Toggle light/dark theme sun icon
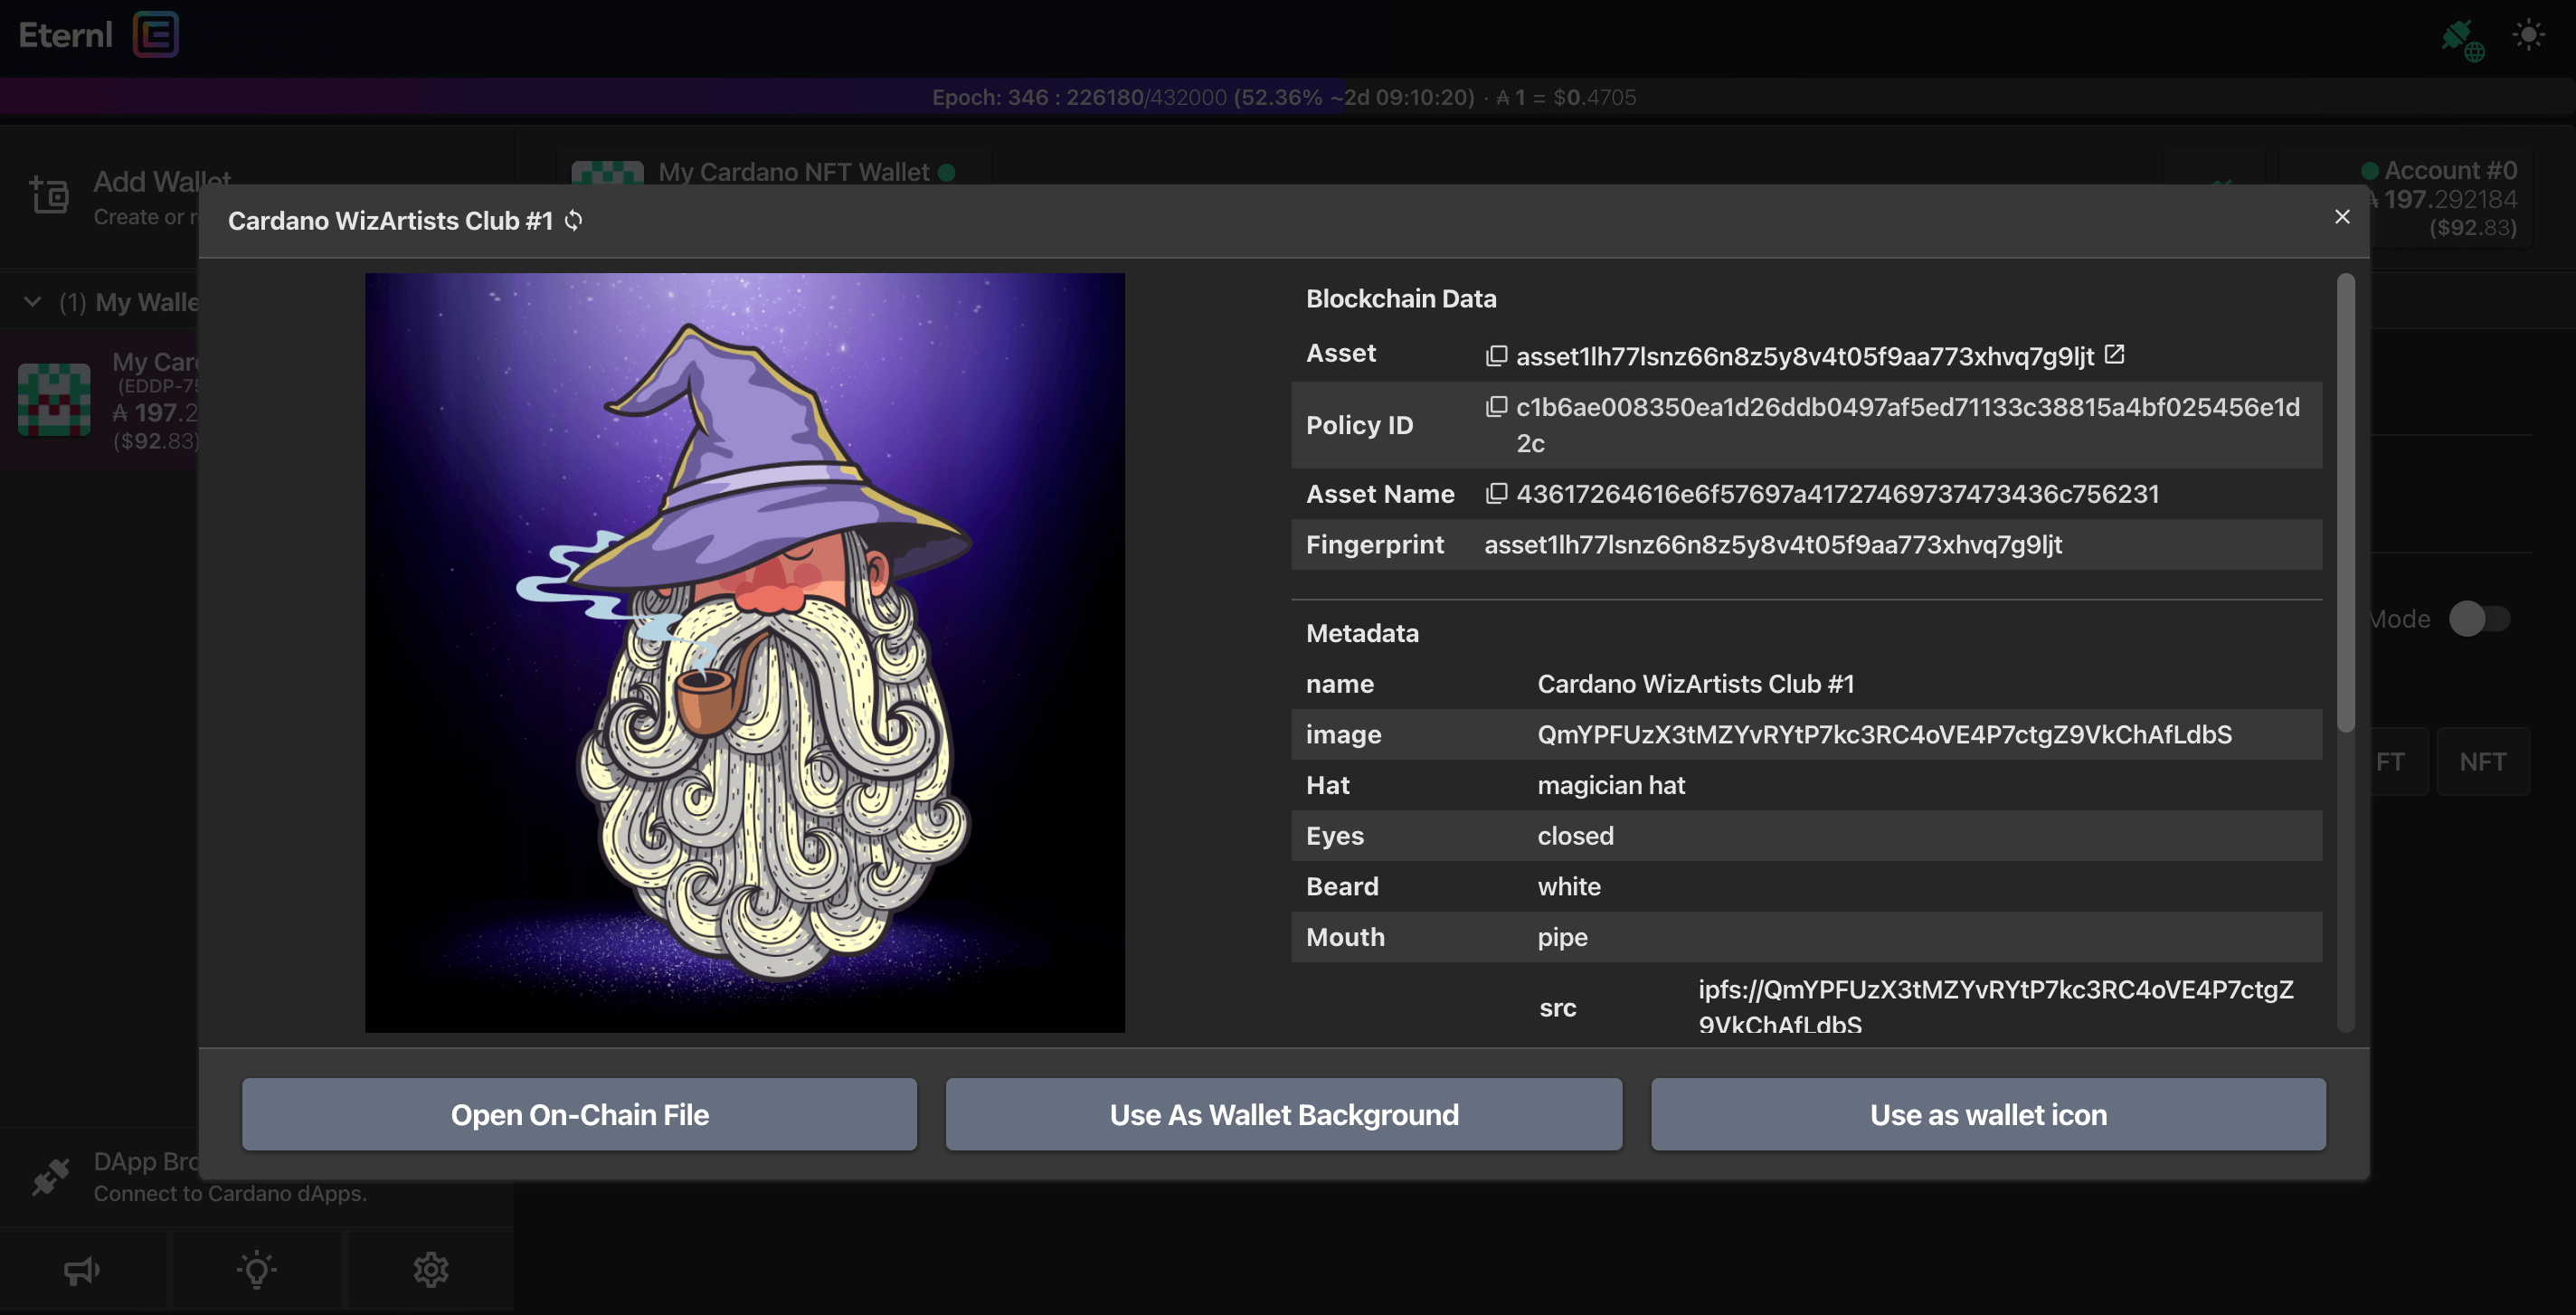 pyautogui.click(x=2528, y=36)
